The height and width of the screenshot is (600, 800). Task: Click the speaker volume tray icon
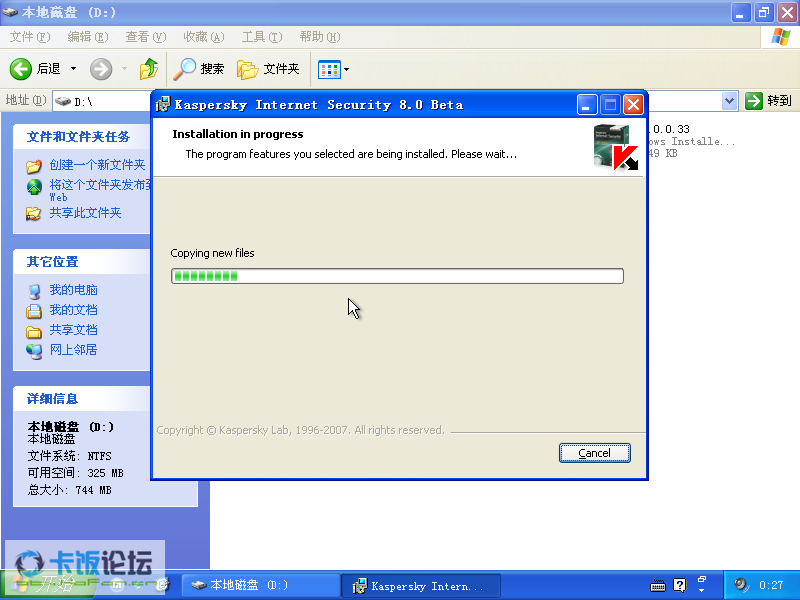pyautogui.click(x=741, y=585)
